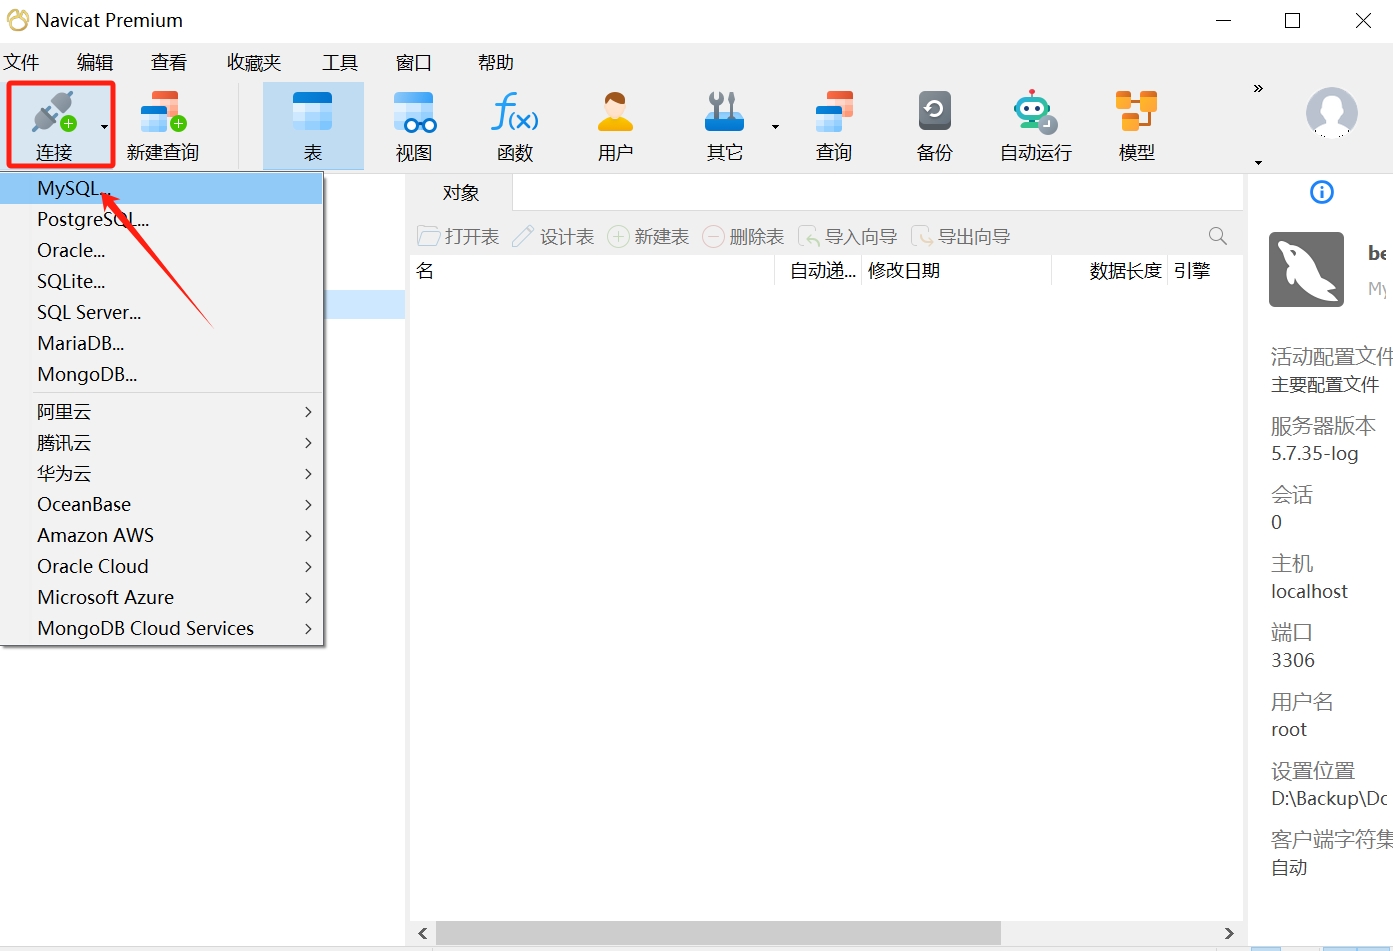Click the search magnifier in object toolbar
Viewport: 1393px width, 951px height.
coord(1217,236)
